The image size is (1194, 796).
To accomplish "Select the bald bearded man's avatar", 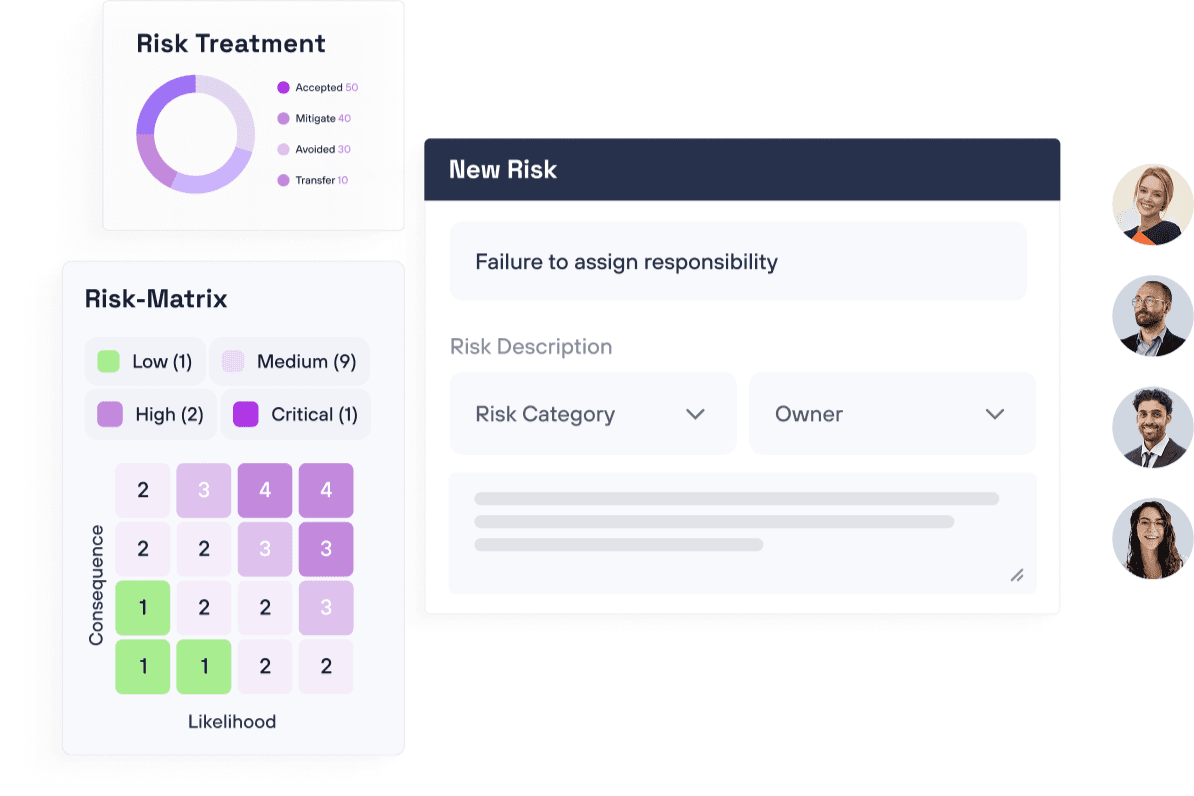I will (x=1152, y=315).
